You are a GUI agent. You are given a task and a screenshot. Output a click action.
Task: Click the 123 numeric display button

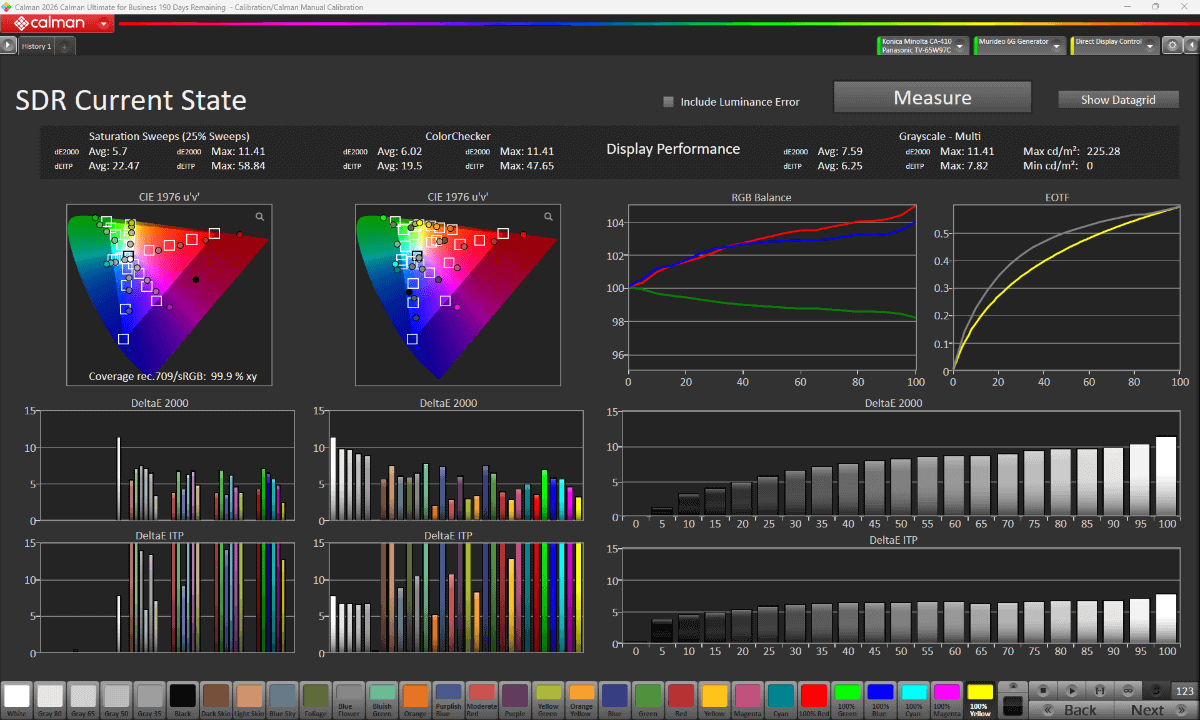(x=1185, y=690)
